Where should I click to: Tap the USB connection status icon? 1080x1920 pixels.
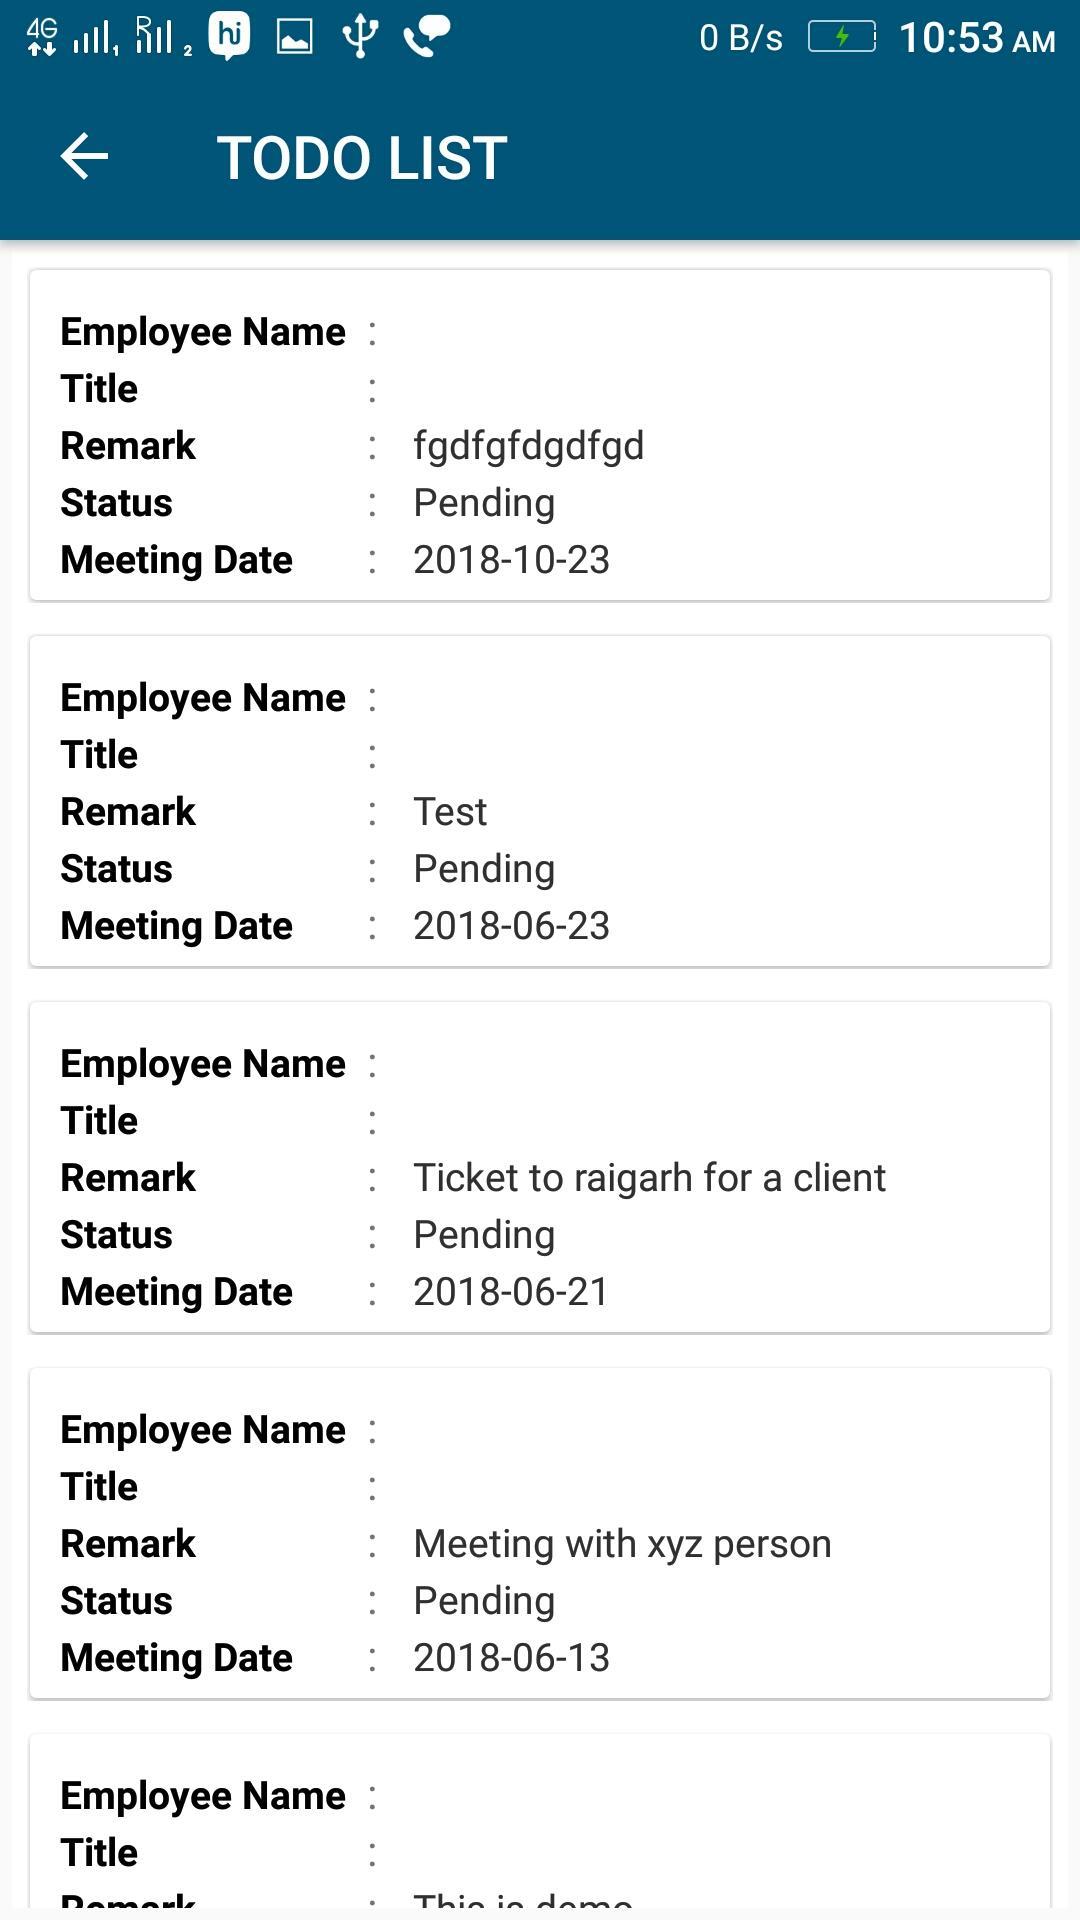(x=360, y=37)
